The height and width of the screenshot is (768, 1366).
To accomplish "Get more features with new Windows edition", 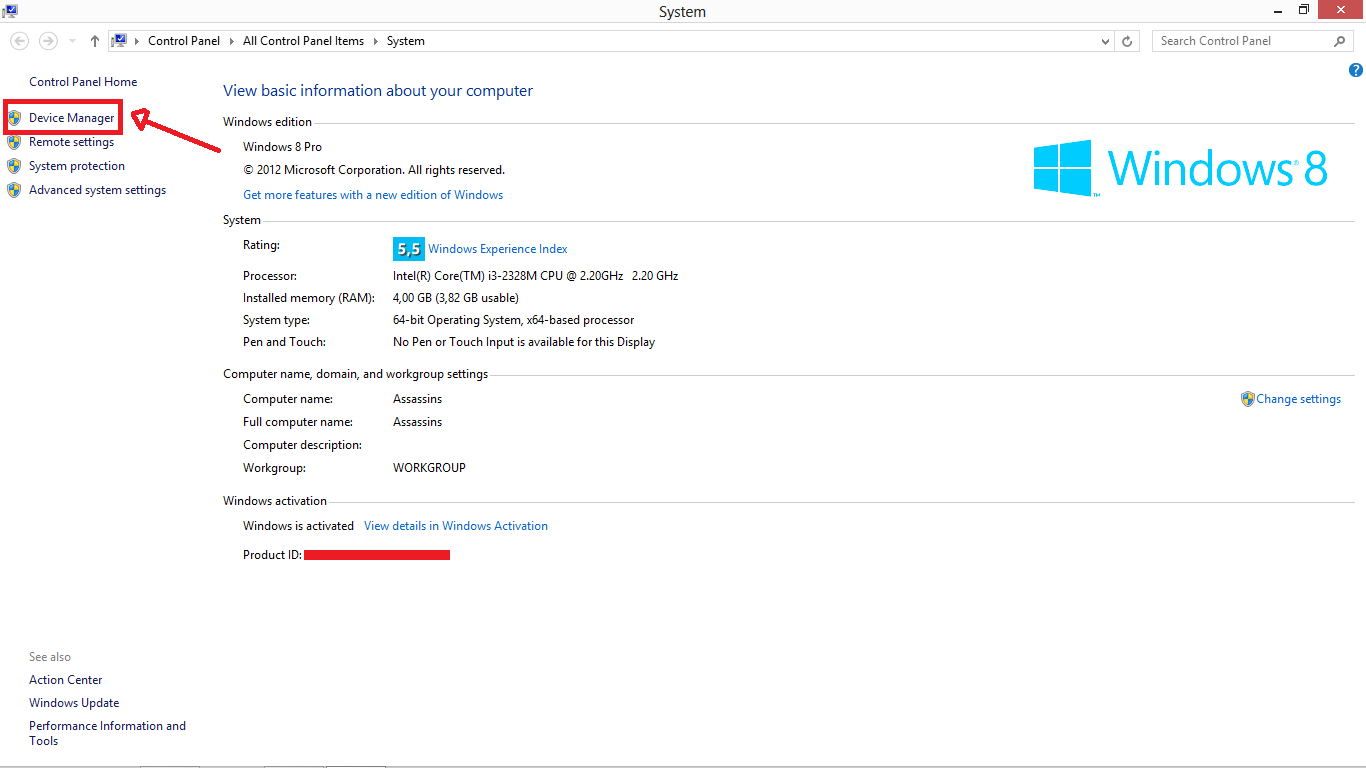I will point(373,195).
